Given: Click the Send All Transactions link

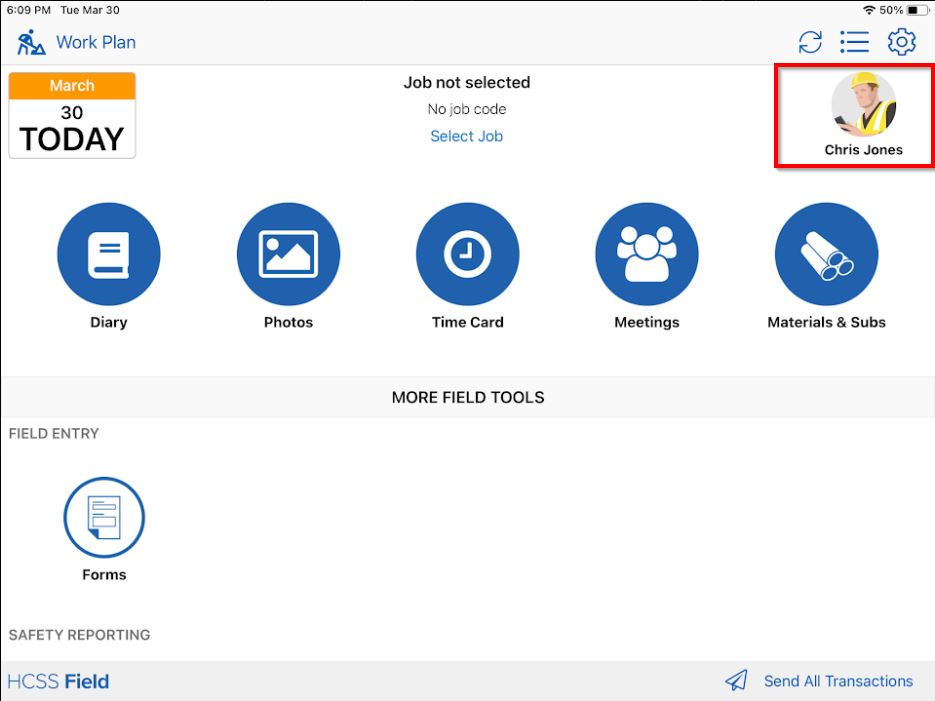Looking at the screenshot, I should [x=838, y=681].
